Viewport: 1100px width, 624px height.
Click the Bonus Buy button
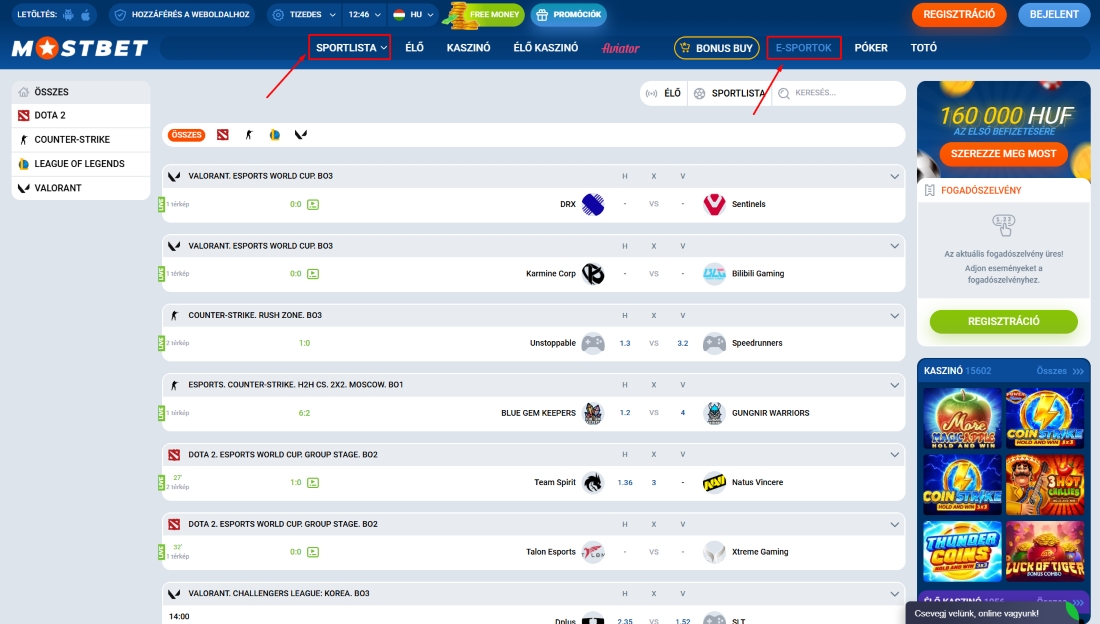click(717, 48)
